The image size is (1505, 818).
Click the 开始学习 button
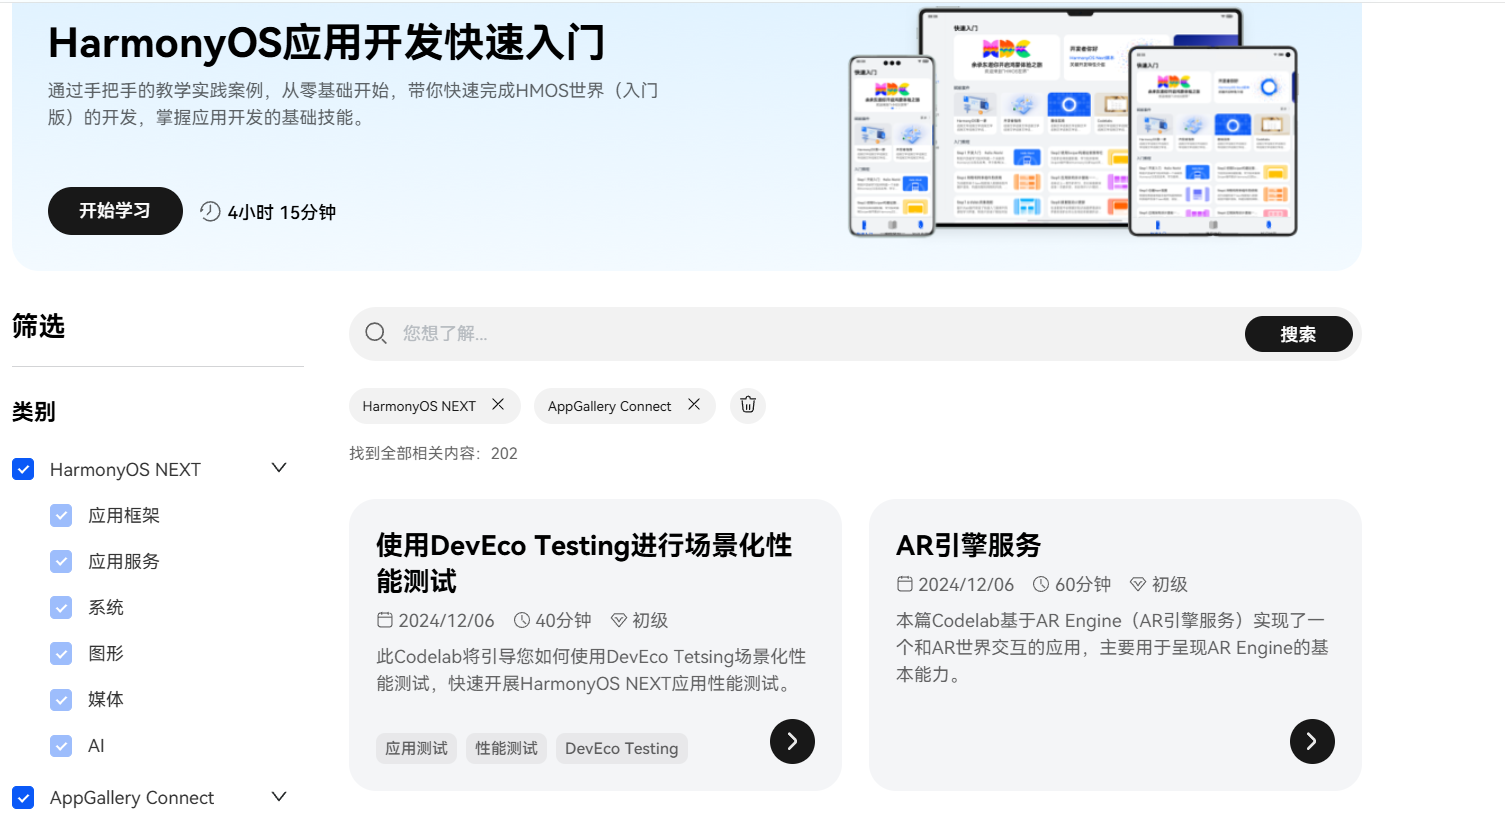tap(115, 211)
